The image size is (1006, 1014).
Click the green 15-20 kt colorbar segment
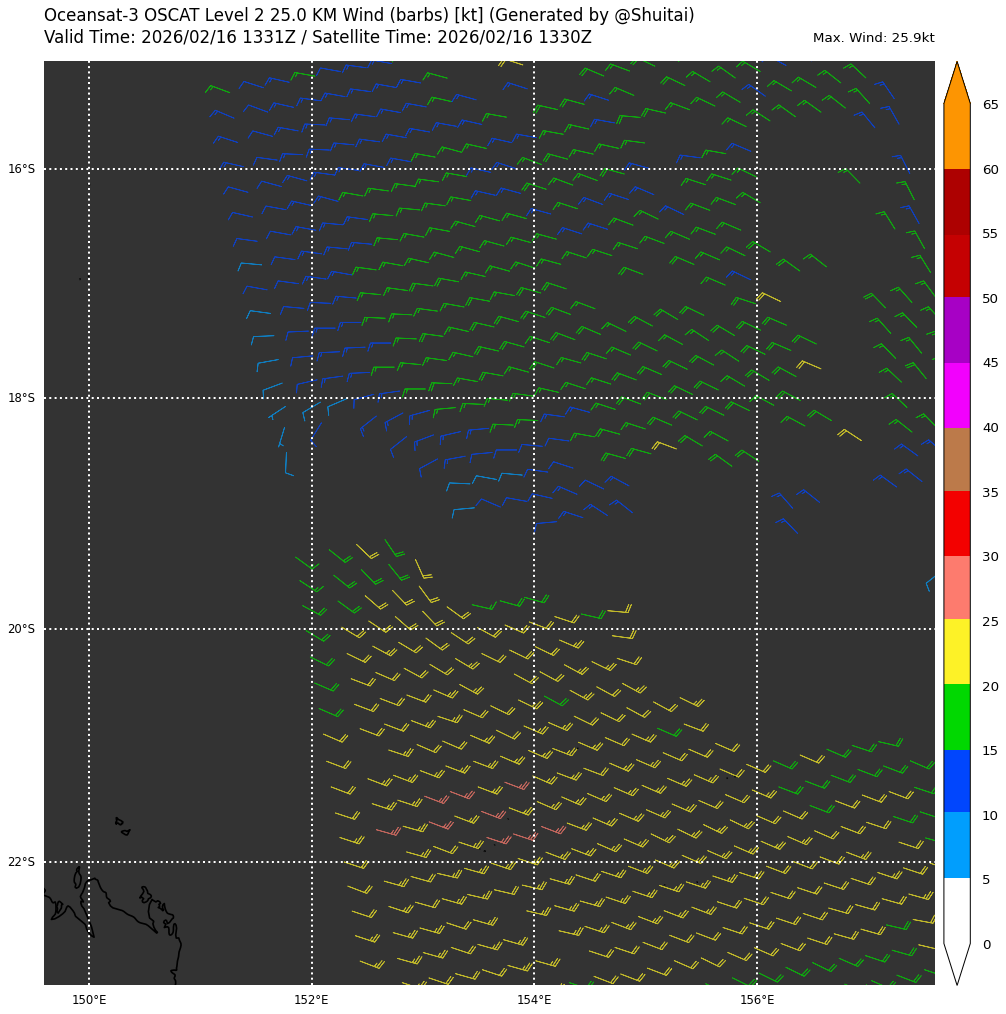click(956, 716)
